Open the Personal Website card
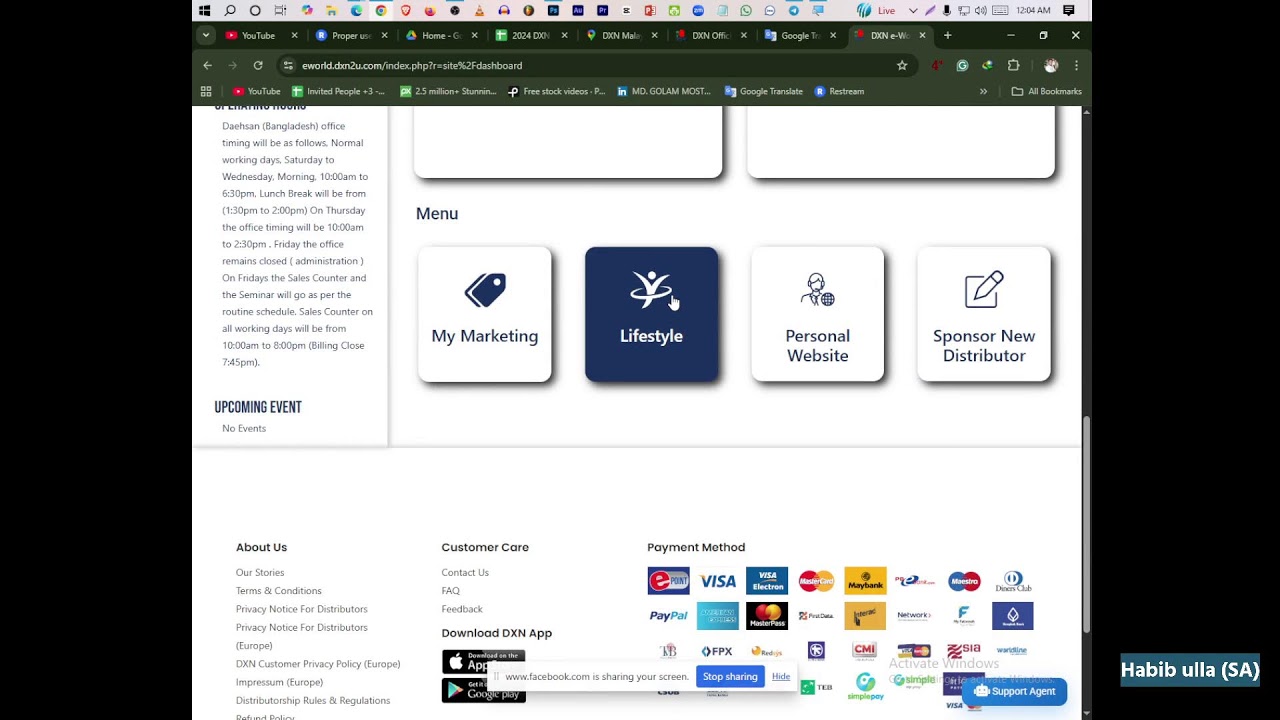 pos(817,314)
